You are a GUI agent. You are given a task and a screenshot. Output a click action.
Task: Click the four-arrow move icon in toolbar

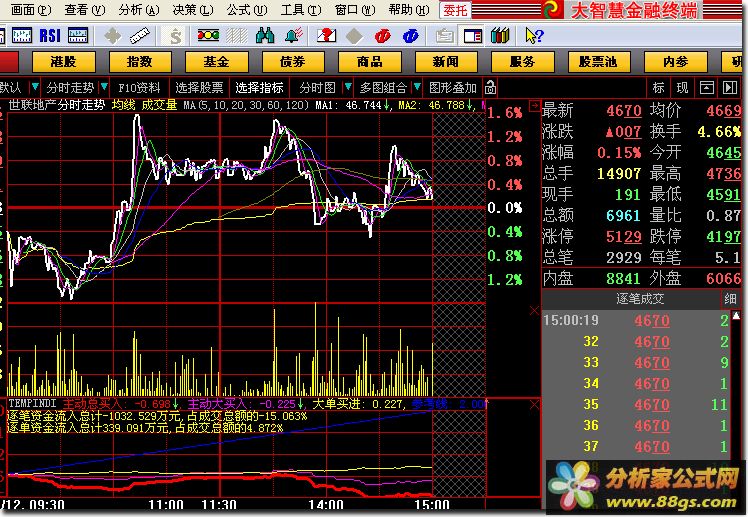point(112,36)
